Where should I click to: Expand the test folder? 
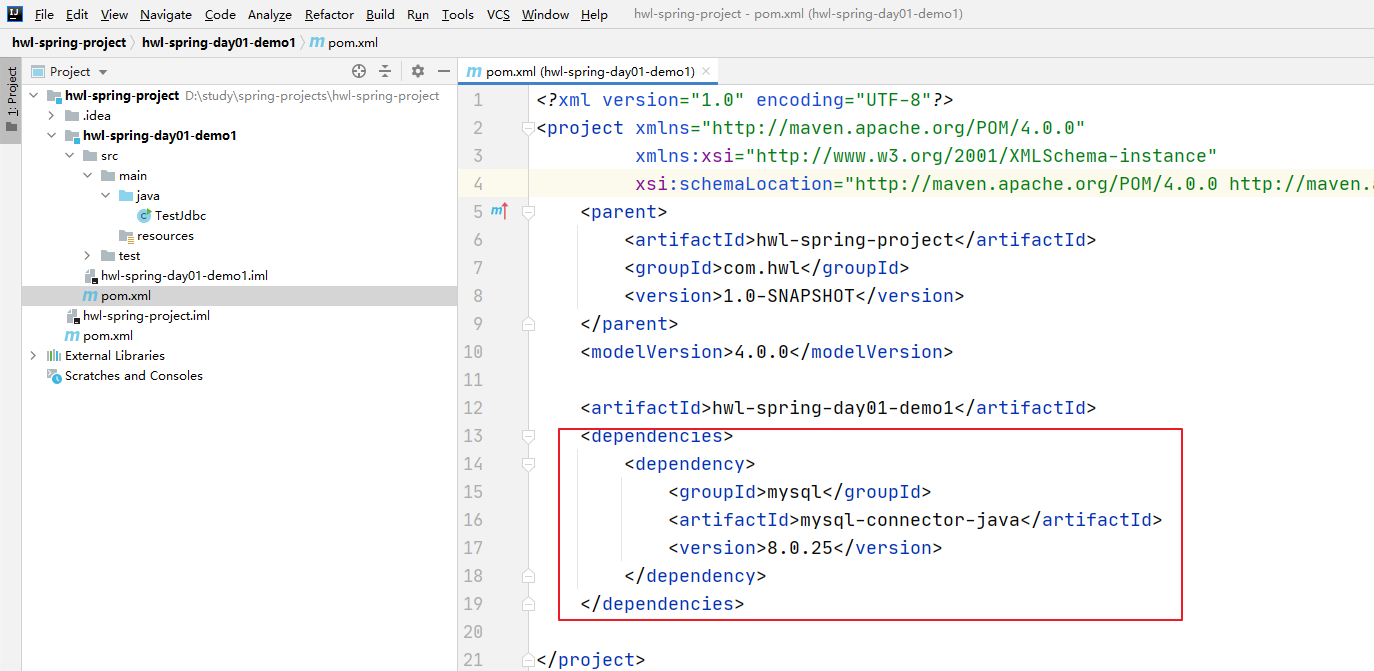[x=87, y=255]
